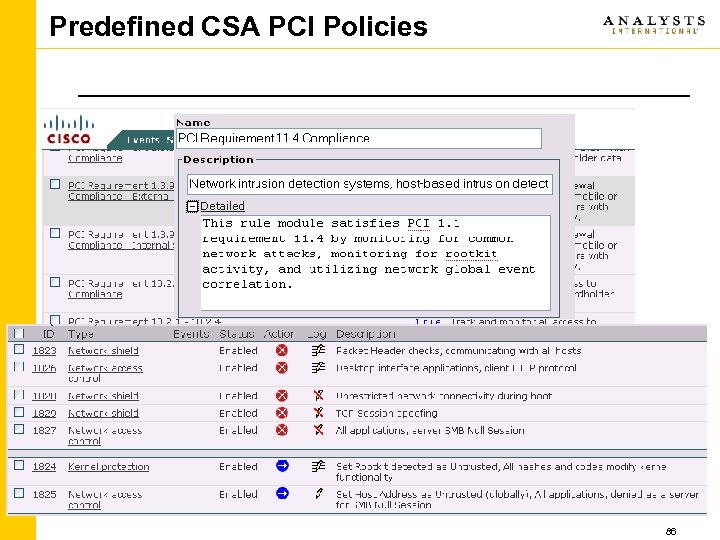Click 'TCP Session spoofing' description

387,413
